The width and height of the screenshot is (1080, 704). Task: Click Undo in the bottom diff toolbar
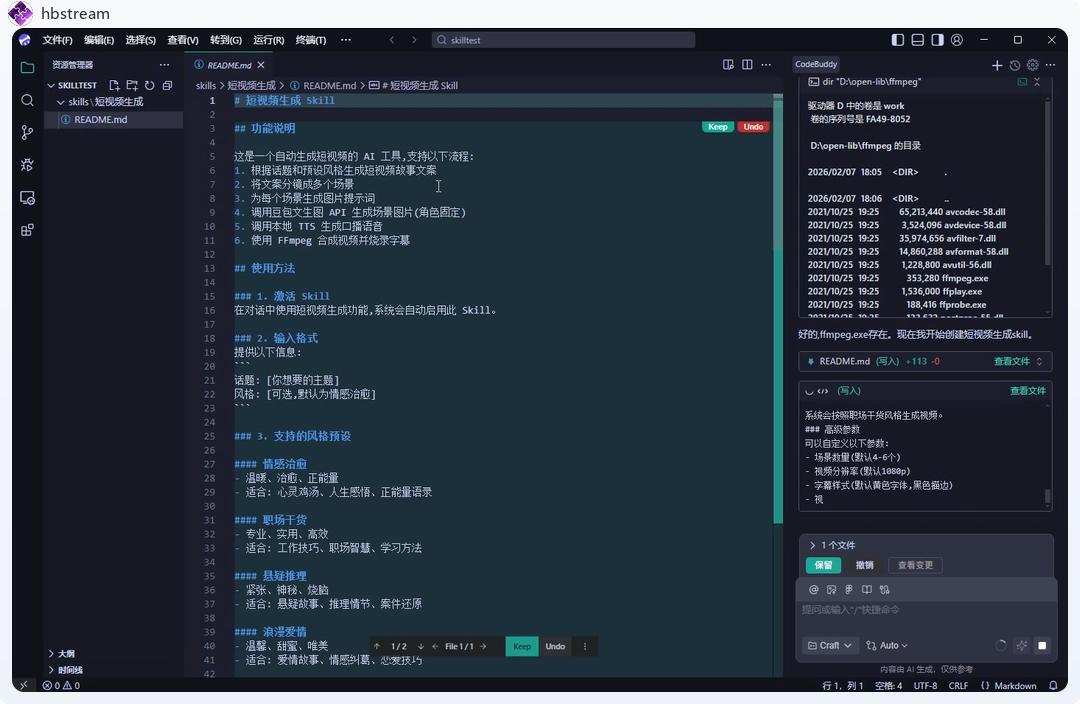555,646
